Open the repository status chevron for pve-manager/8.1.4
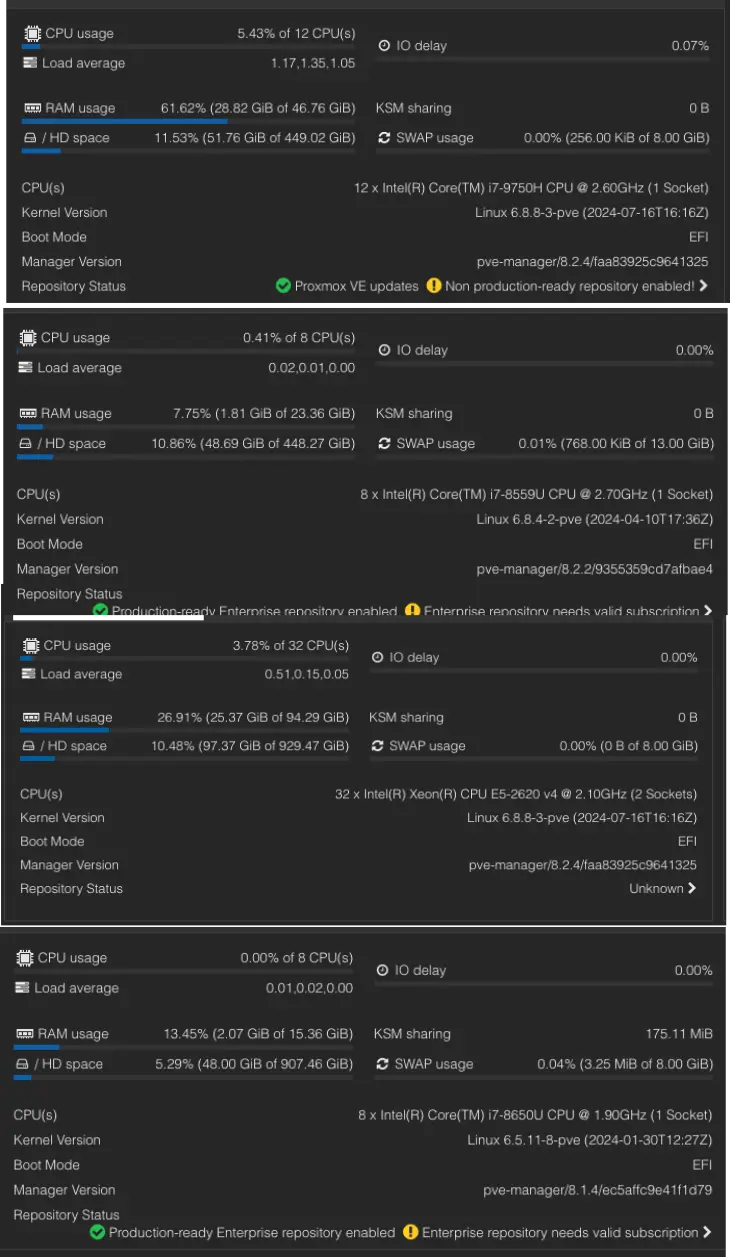The height and width of the screenshot is (1257, 730). [707, 1232]
